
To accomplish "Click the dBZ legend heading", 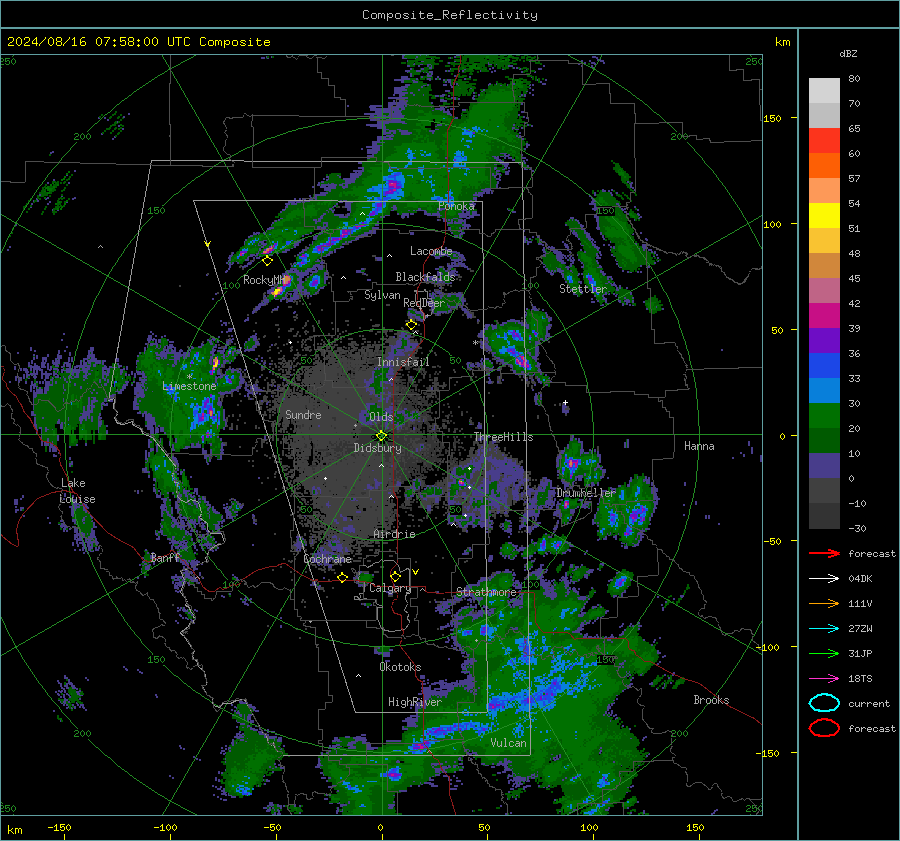I will 848,53.
